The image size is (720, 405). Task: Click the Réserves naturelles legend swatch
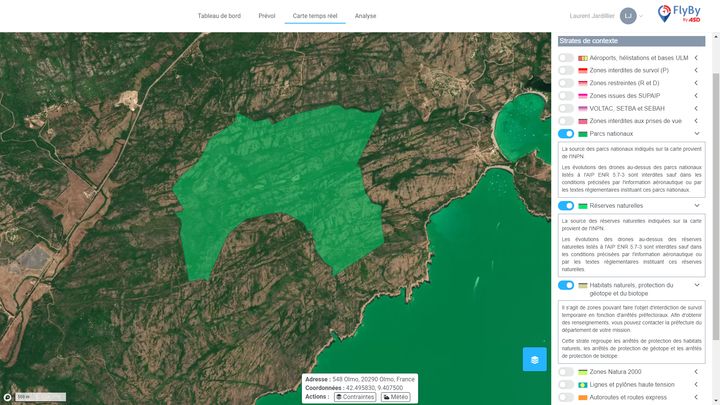tap(583, 206)
